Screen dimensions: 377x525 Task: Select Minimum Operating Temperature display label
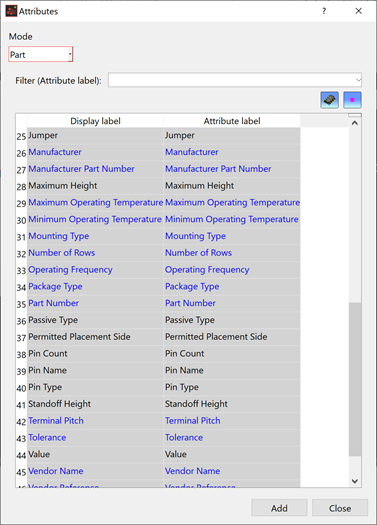tap(95, 219)
